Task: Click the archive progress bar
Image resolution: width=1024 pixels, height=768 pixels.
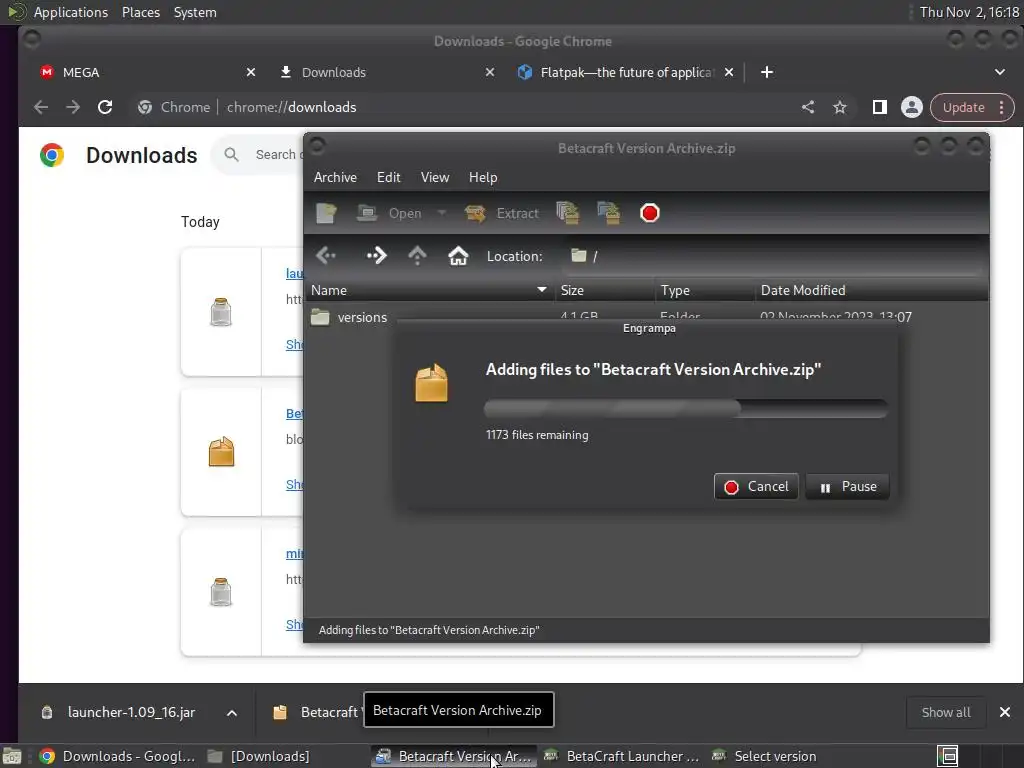Action: click(x=686, y=409)
